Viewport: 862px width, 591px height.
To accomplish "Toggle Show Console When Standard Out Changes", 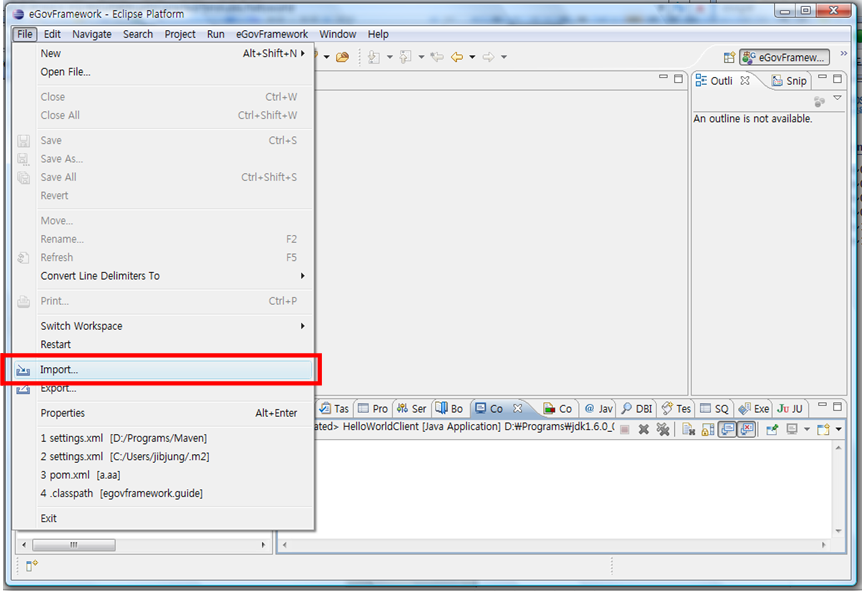I will 726,429.
